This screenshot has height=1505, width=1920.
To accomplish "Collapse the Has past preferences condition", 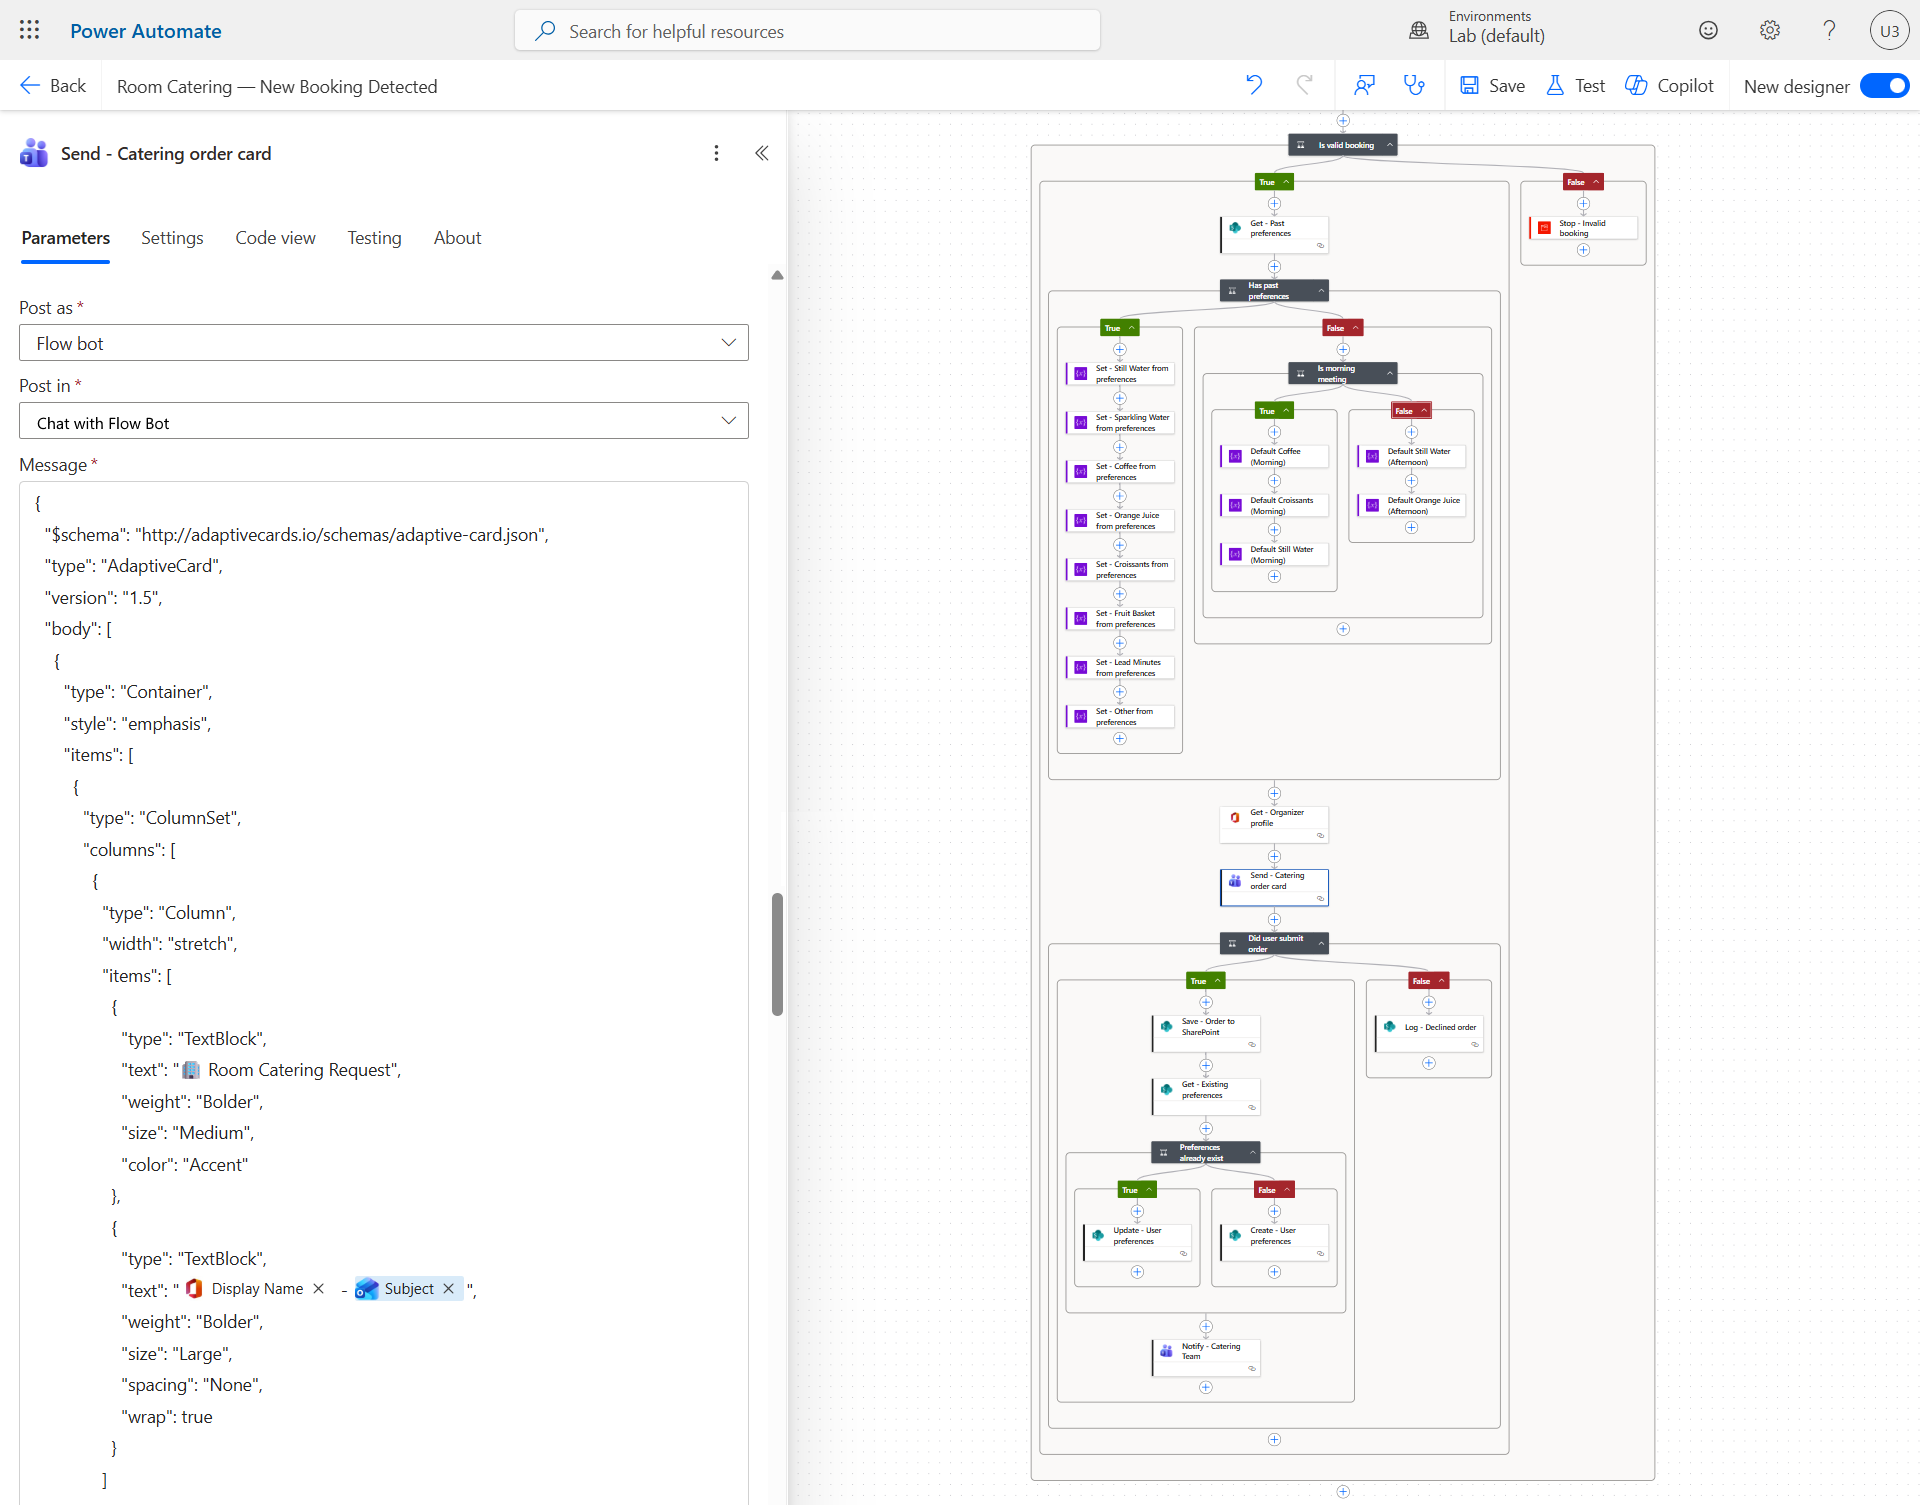I will pyautogui.click(x=1321, y=291).
